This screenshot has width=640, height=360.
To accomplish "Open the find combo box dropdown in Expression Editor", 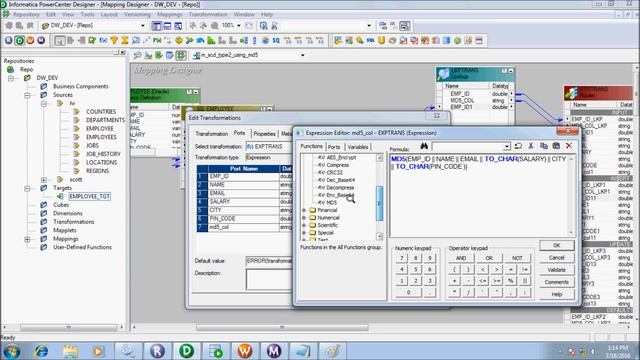I will pyautogui.click(x=507, y=147).
